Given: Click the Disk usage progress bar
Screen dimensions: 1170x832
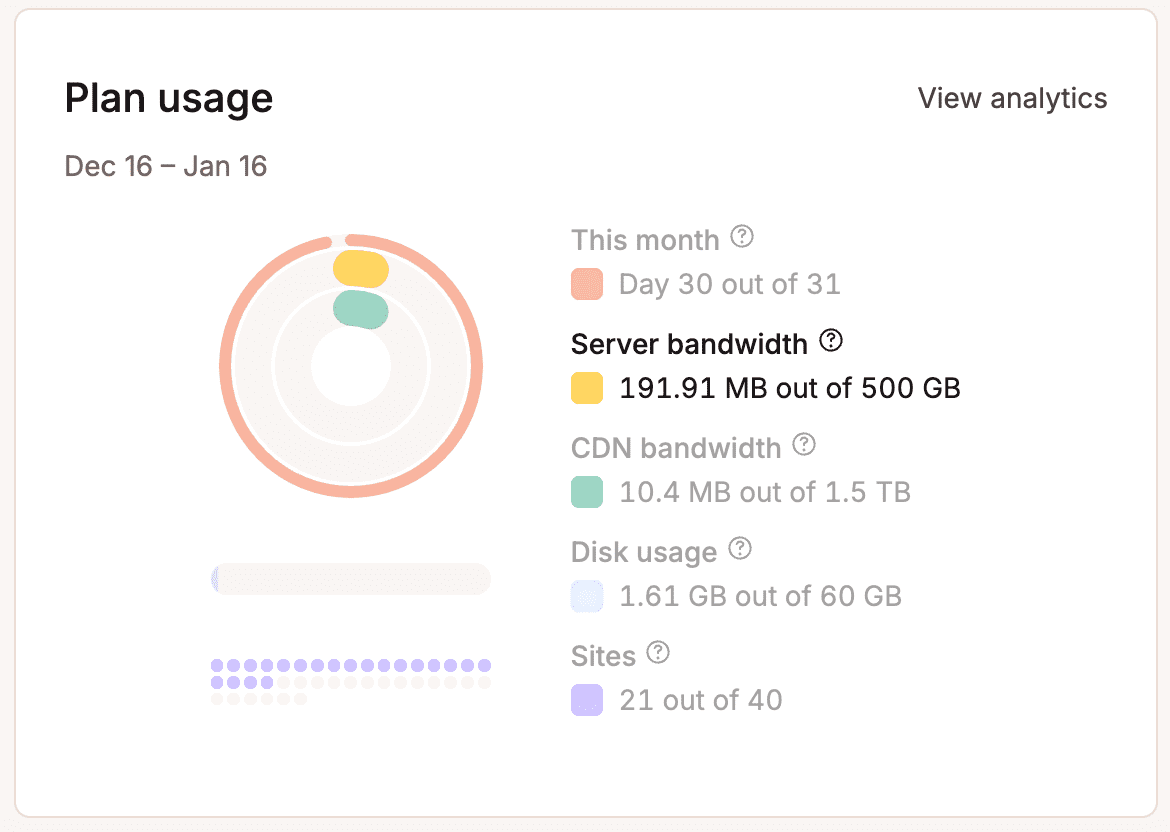Looking at the screenshot, I should (x=350, y=579).
